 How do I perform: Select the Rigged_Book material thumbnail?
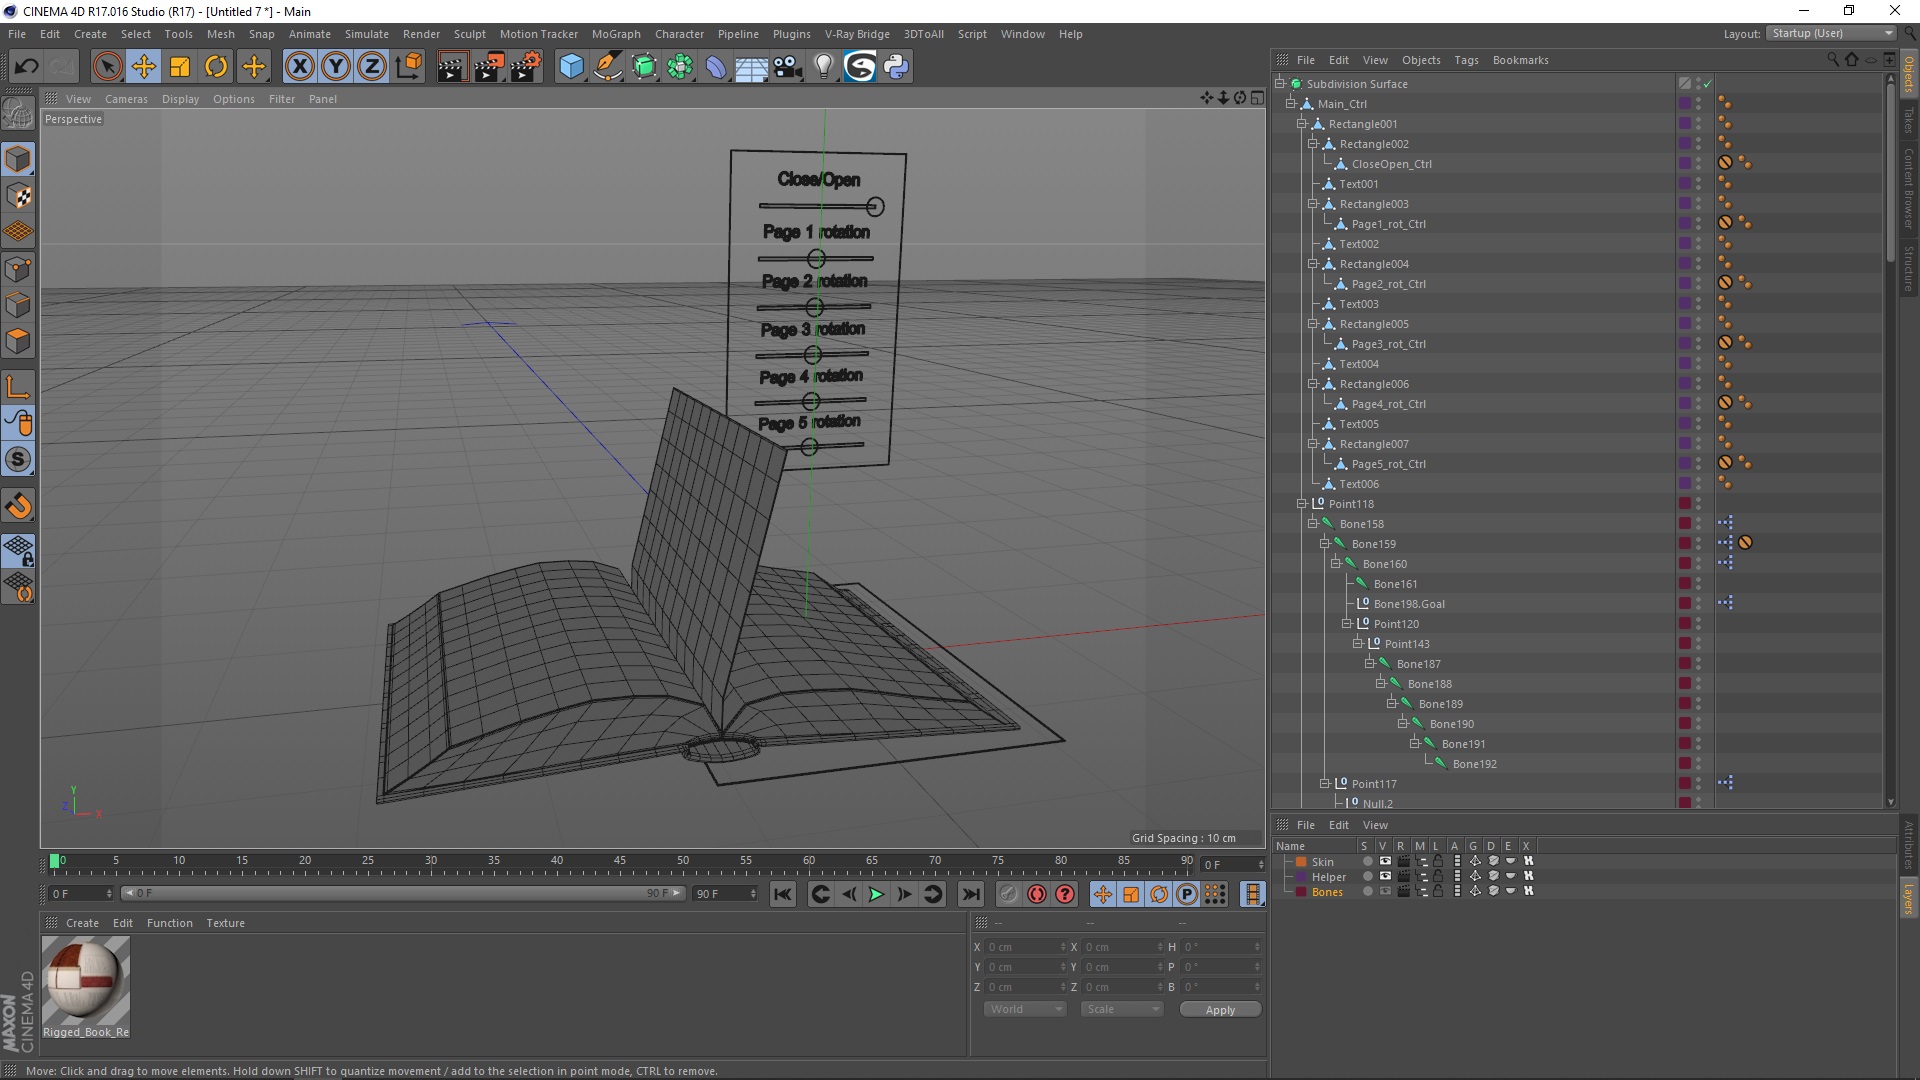point(86,981)
